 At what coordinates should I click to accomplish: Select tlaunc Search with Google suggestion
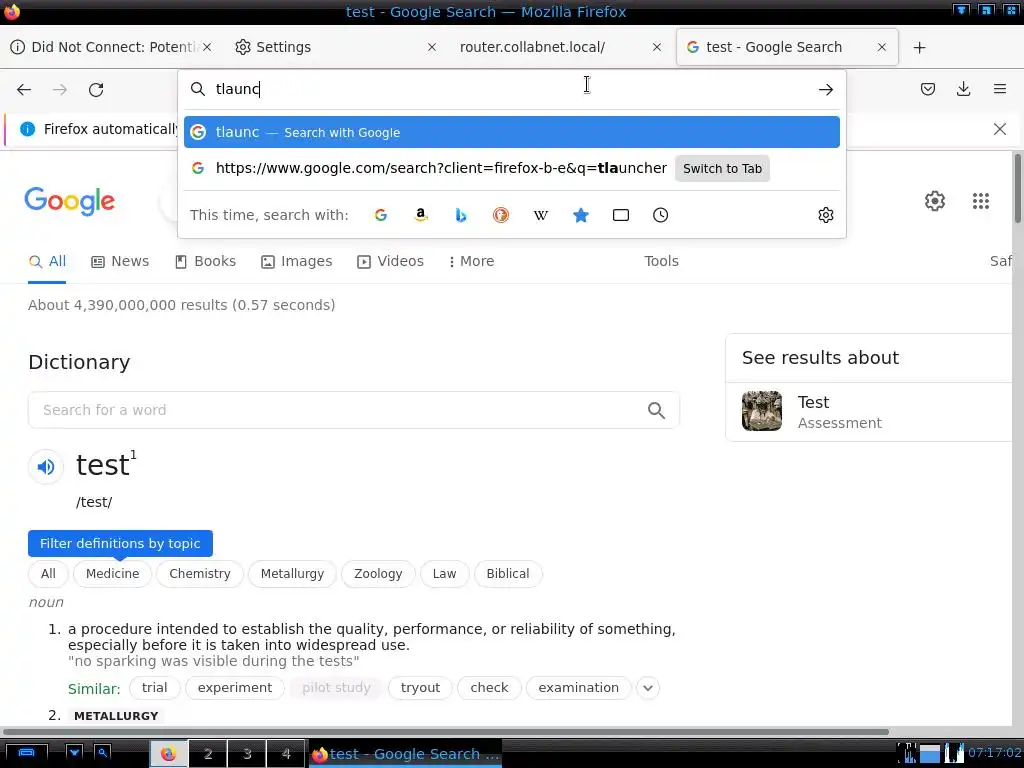point(511,132)
